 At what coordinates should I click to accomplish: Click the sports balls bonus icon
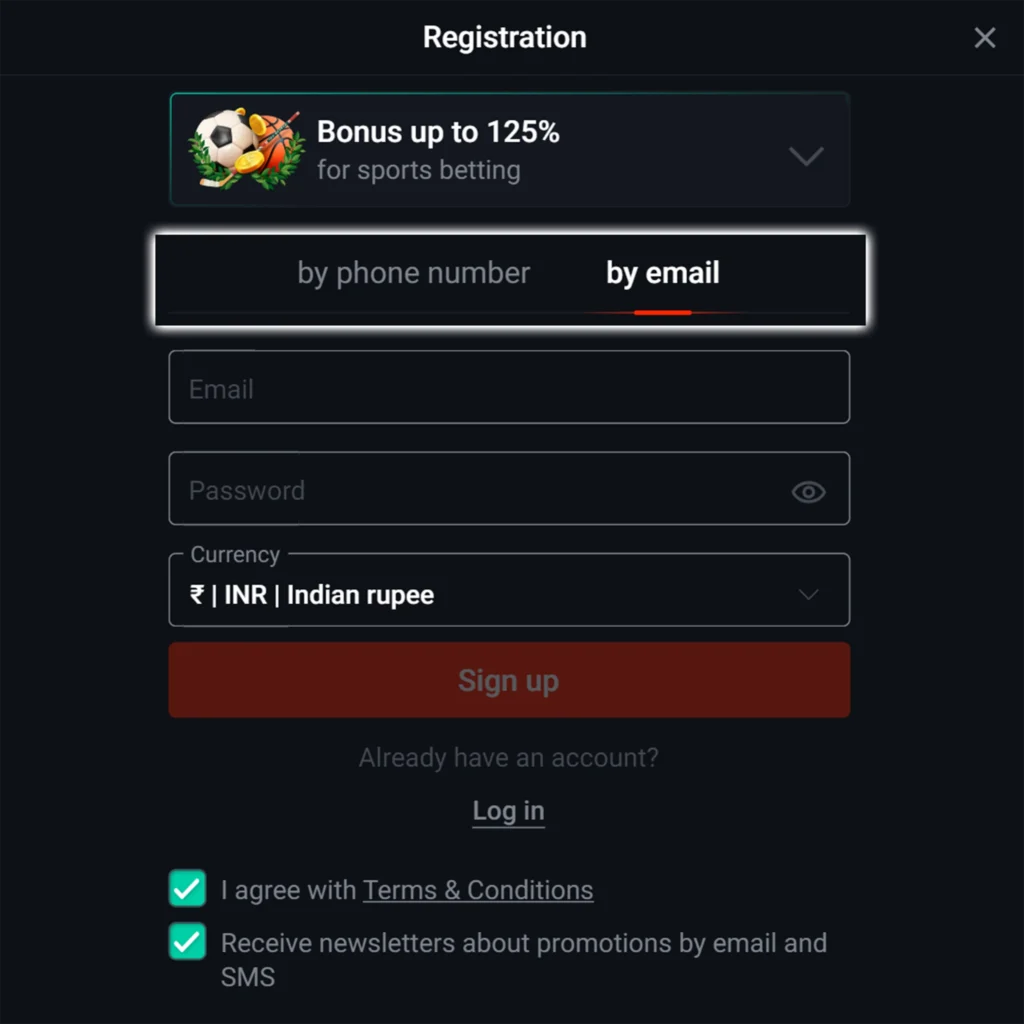click(x=246, y=149)
